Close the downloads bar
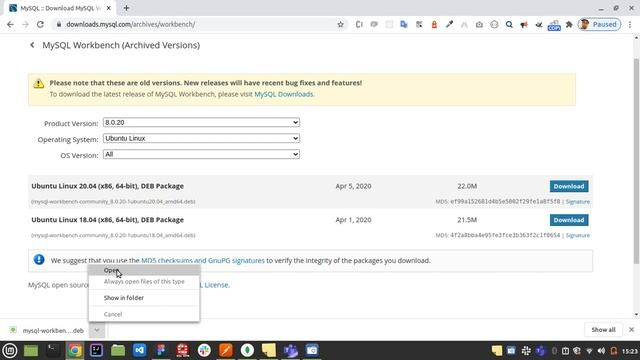Image resolution: width=640 pixels, height=360 pixels. click(631, 329)
